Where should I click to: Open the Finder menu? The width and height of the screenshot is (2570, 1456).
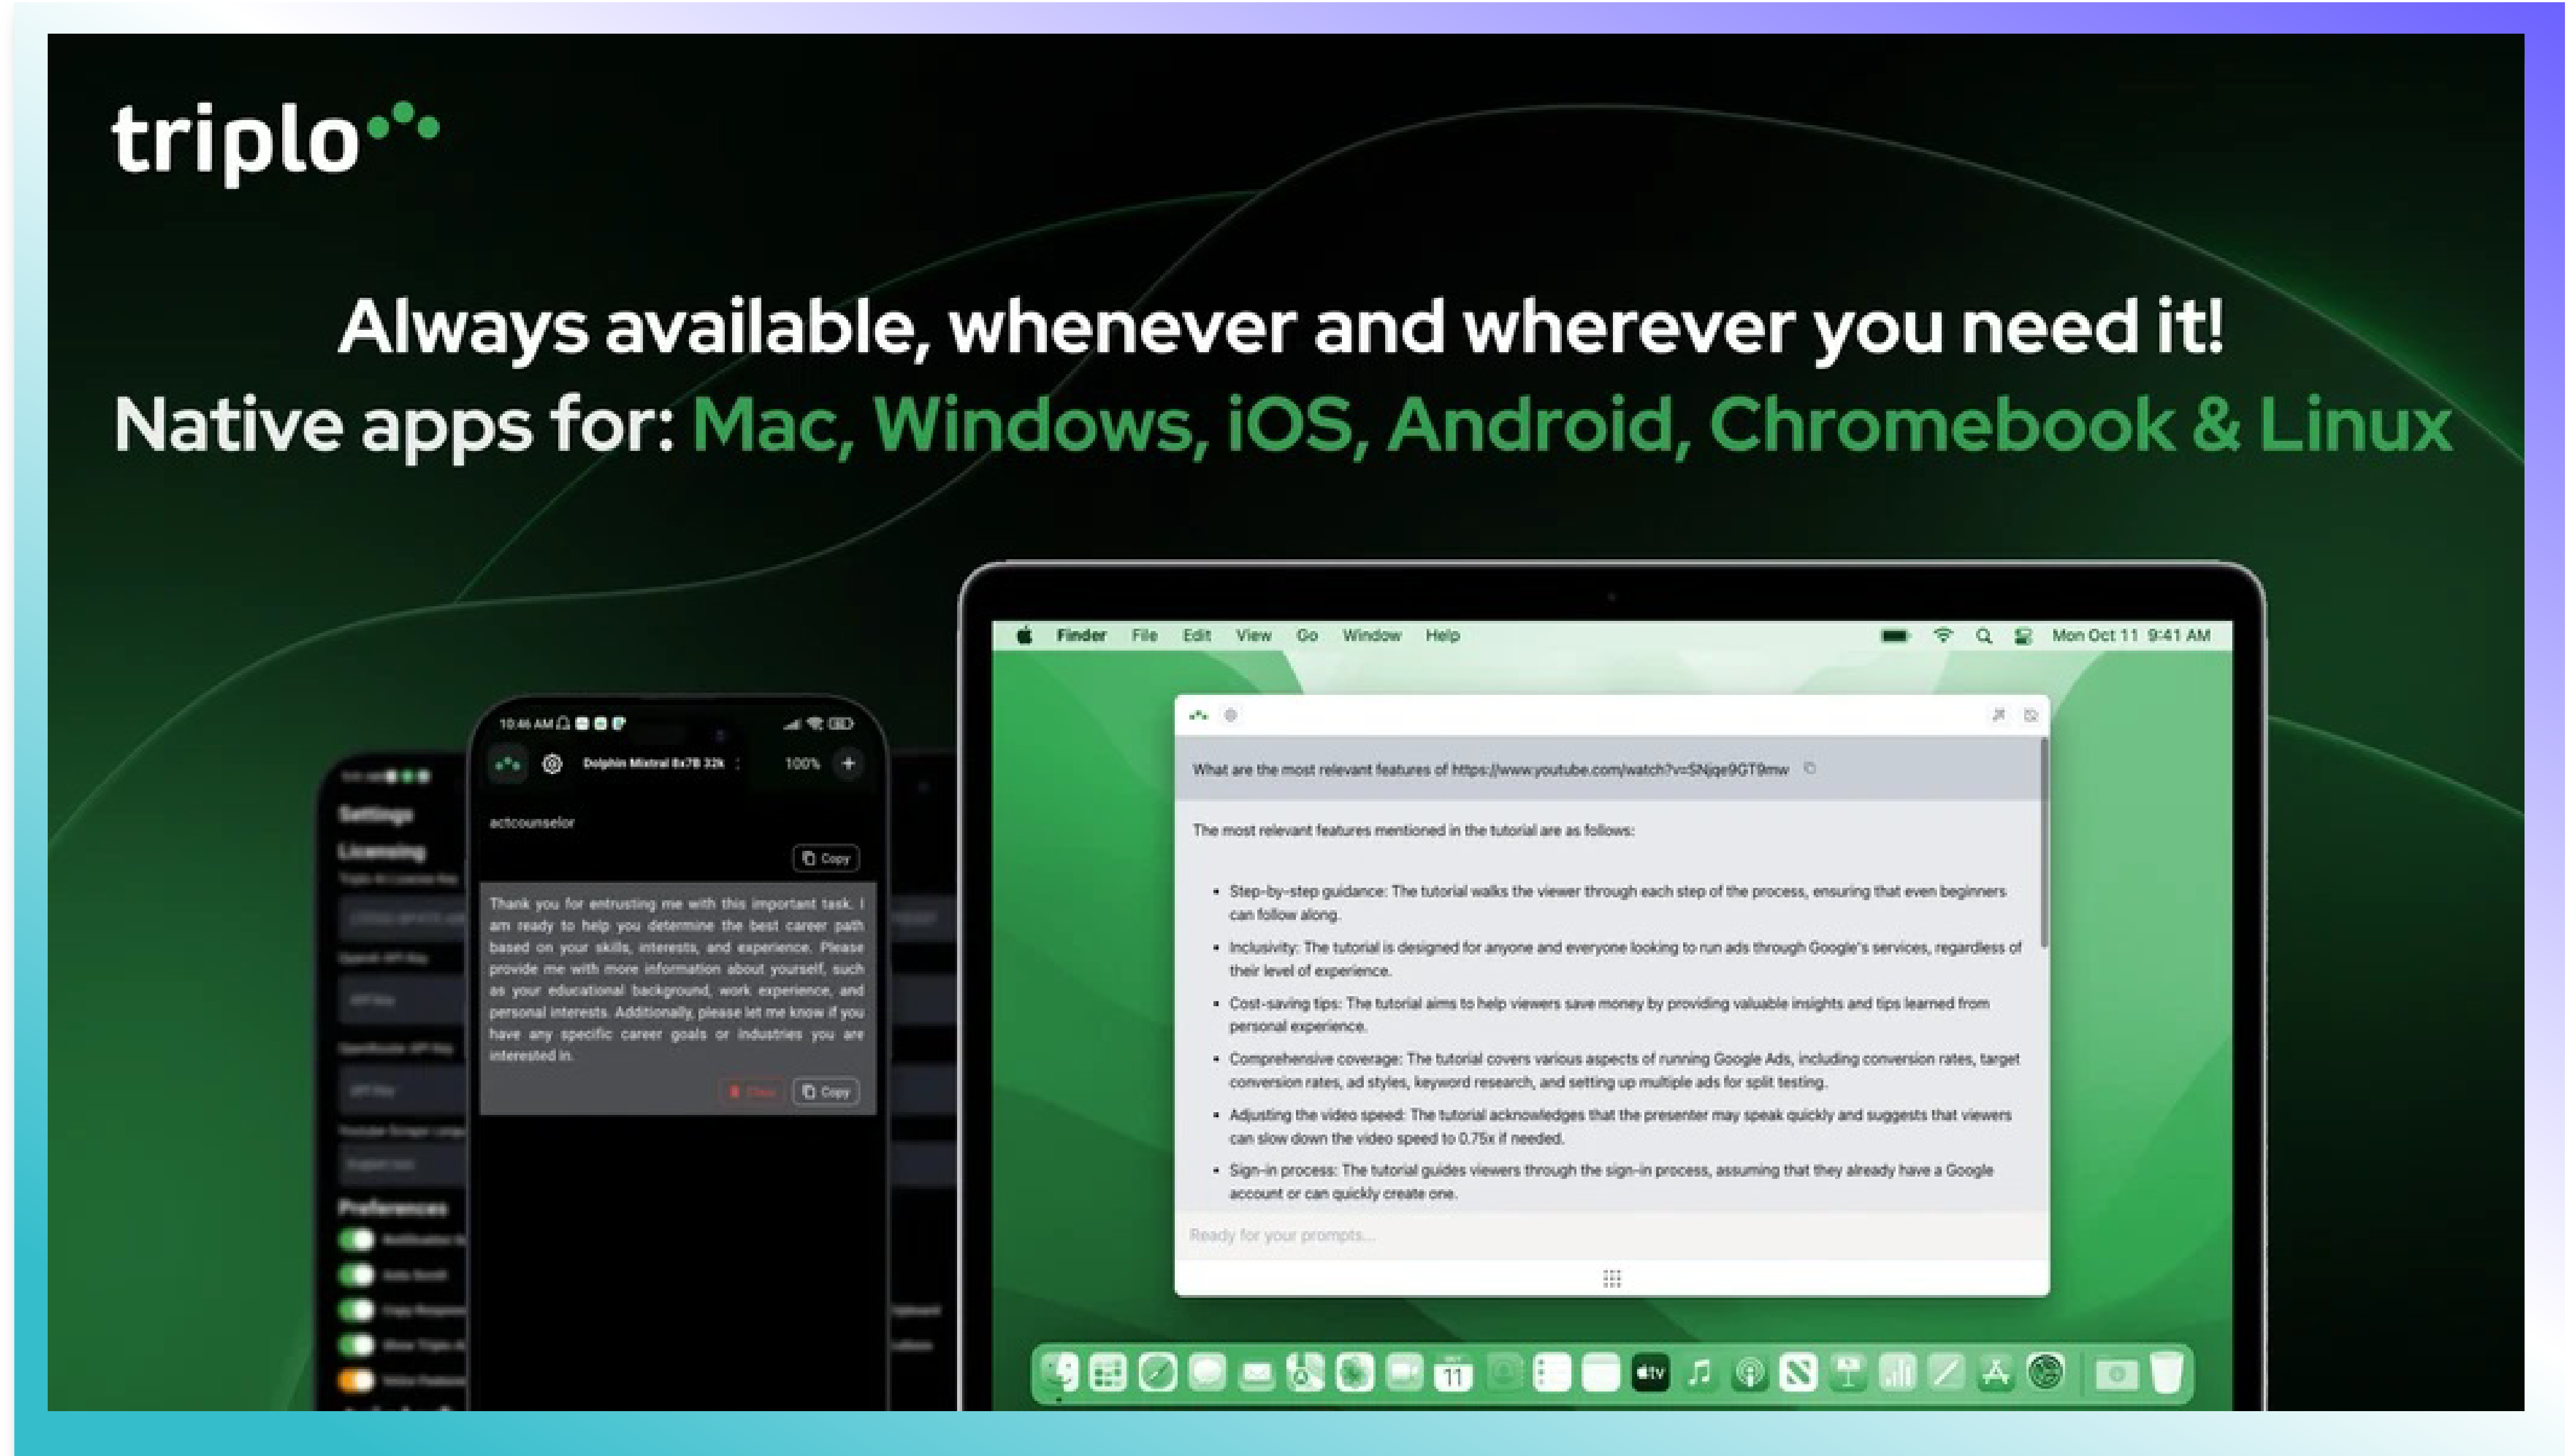[1081, 635]
